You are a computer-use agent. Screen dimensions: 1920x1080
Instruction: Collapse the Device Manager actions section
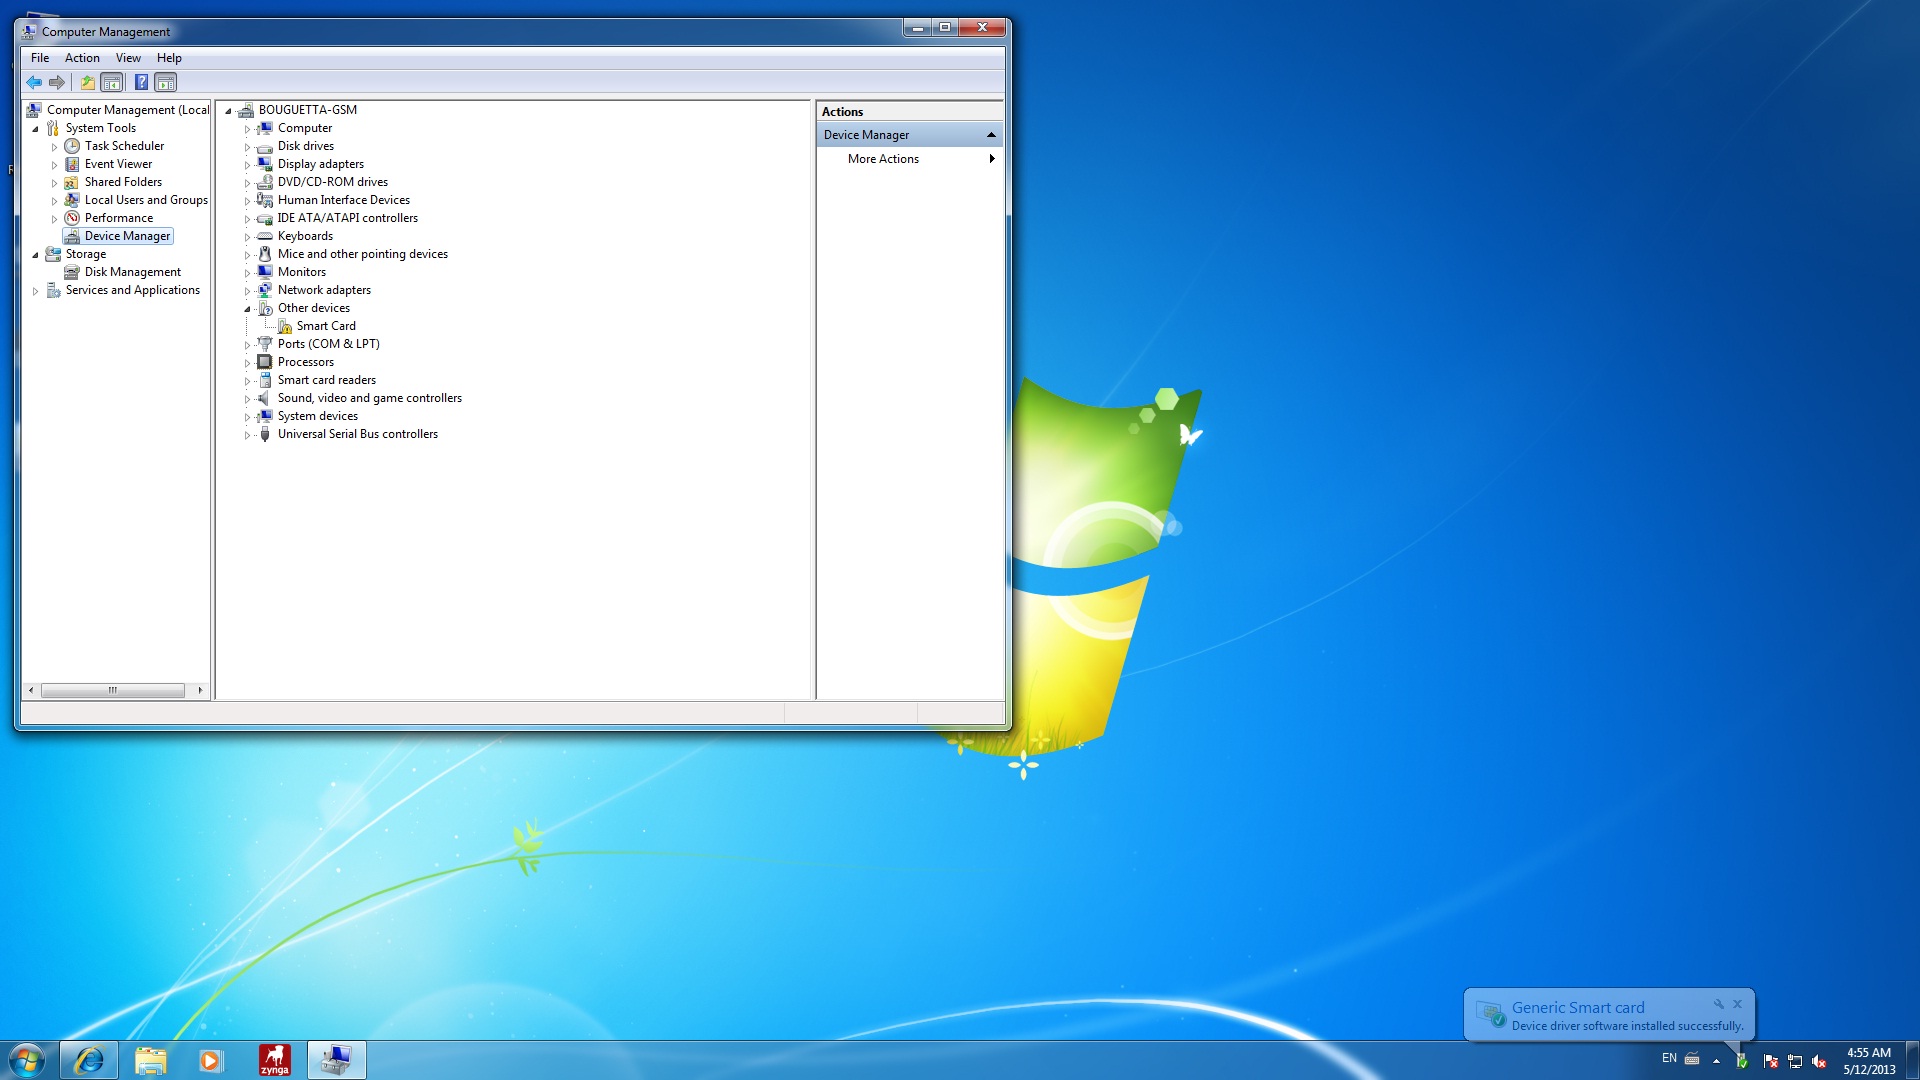pos(991,135)
